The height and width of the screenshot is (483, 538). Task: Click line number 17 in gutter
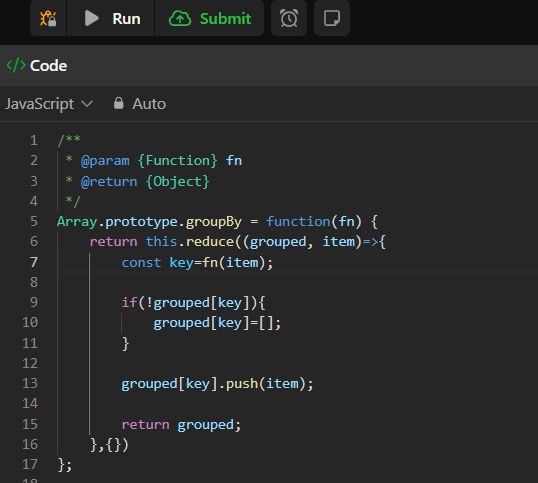(30, 464)
